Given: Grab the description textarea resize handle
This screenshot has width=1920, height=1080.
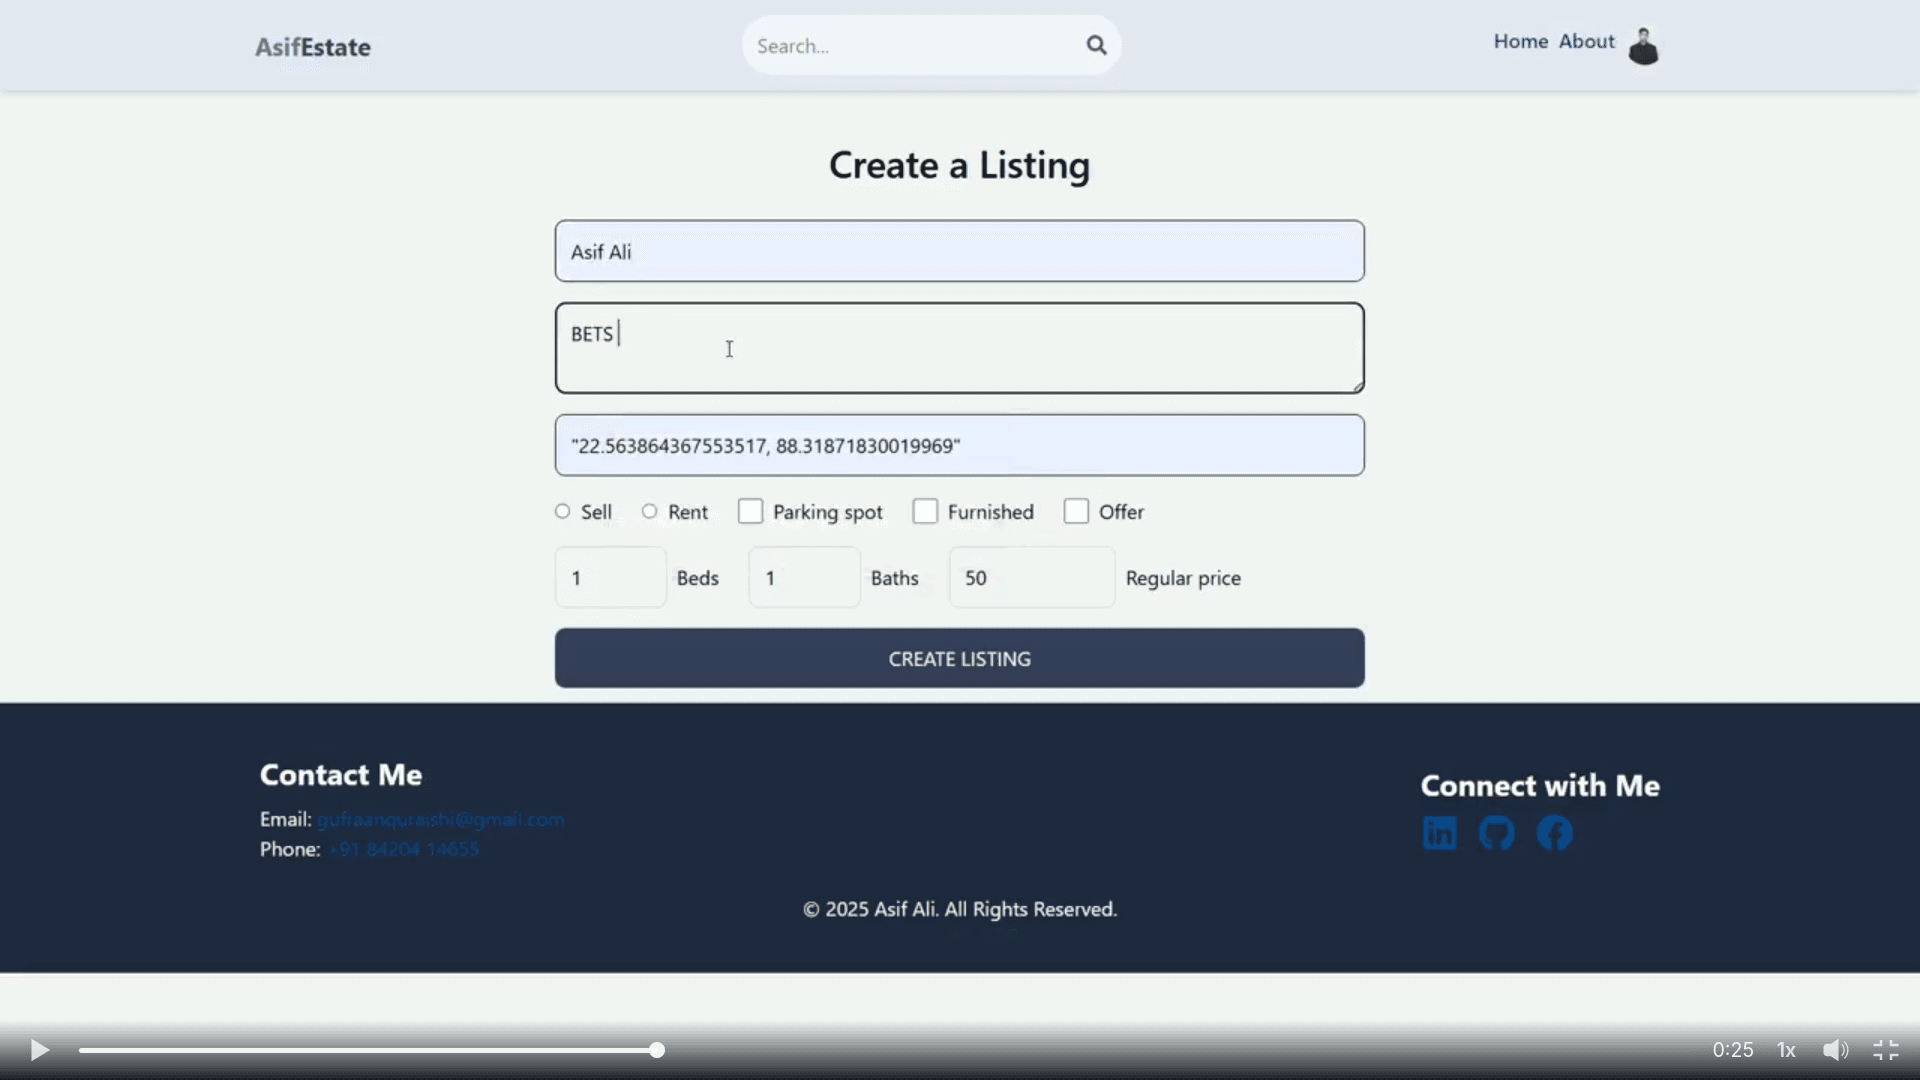Looking at the screenshot, I should pos(1358,387).
